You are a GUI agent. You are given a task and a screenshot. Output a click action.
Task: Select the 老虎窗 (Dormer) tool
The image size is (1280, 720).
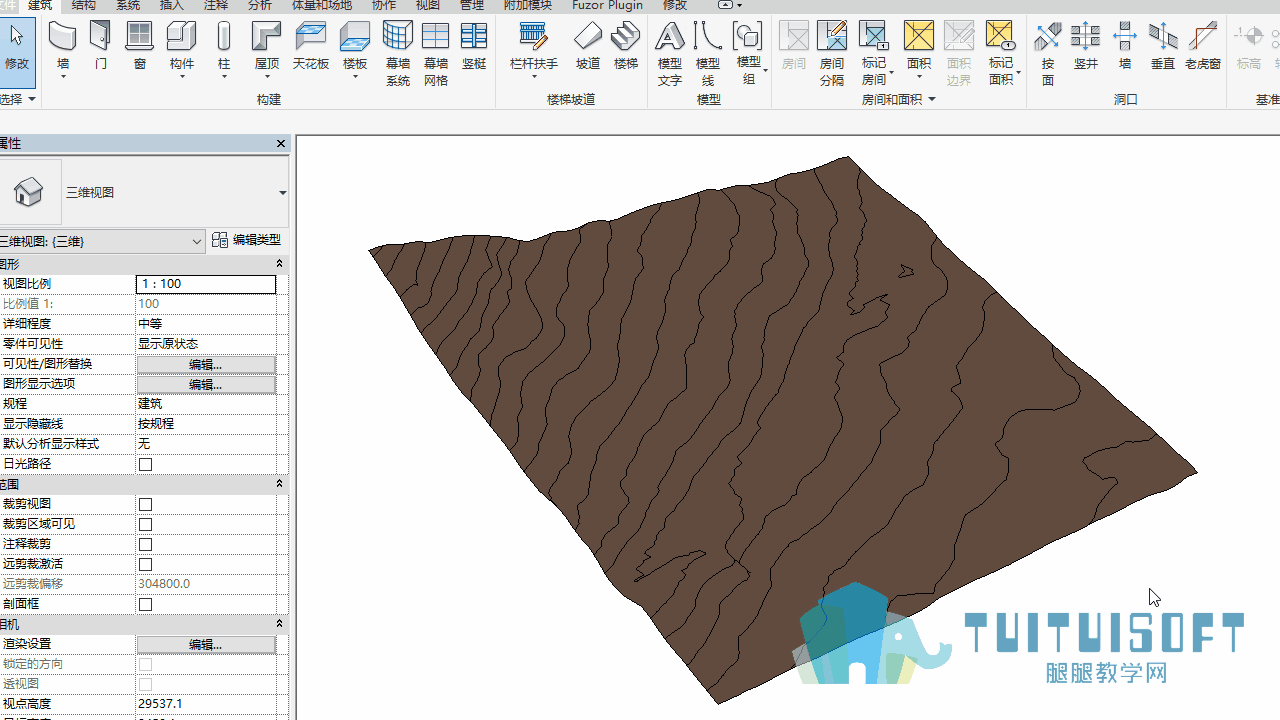1203,48
